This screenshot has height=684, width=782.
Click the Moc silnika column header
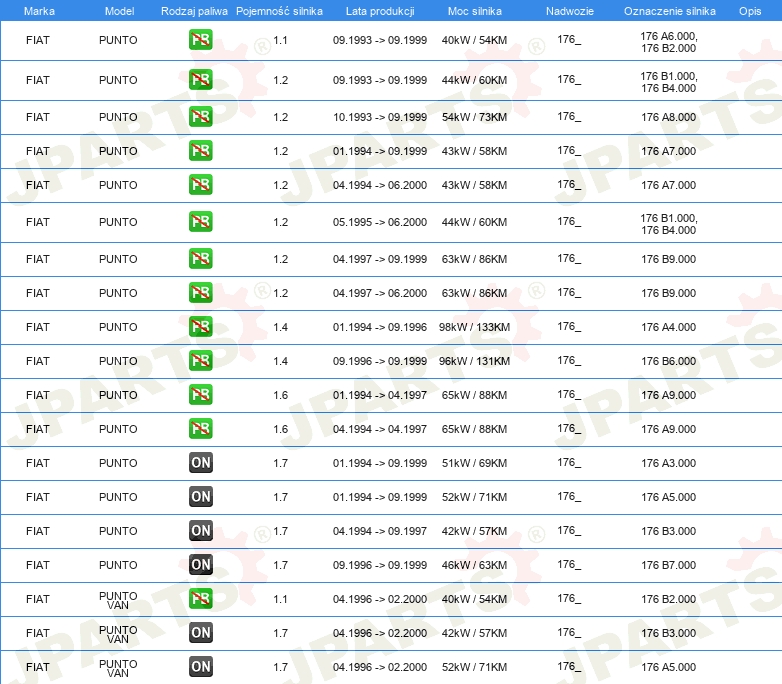coord(474,11)
